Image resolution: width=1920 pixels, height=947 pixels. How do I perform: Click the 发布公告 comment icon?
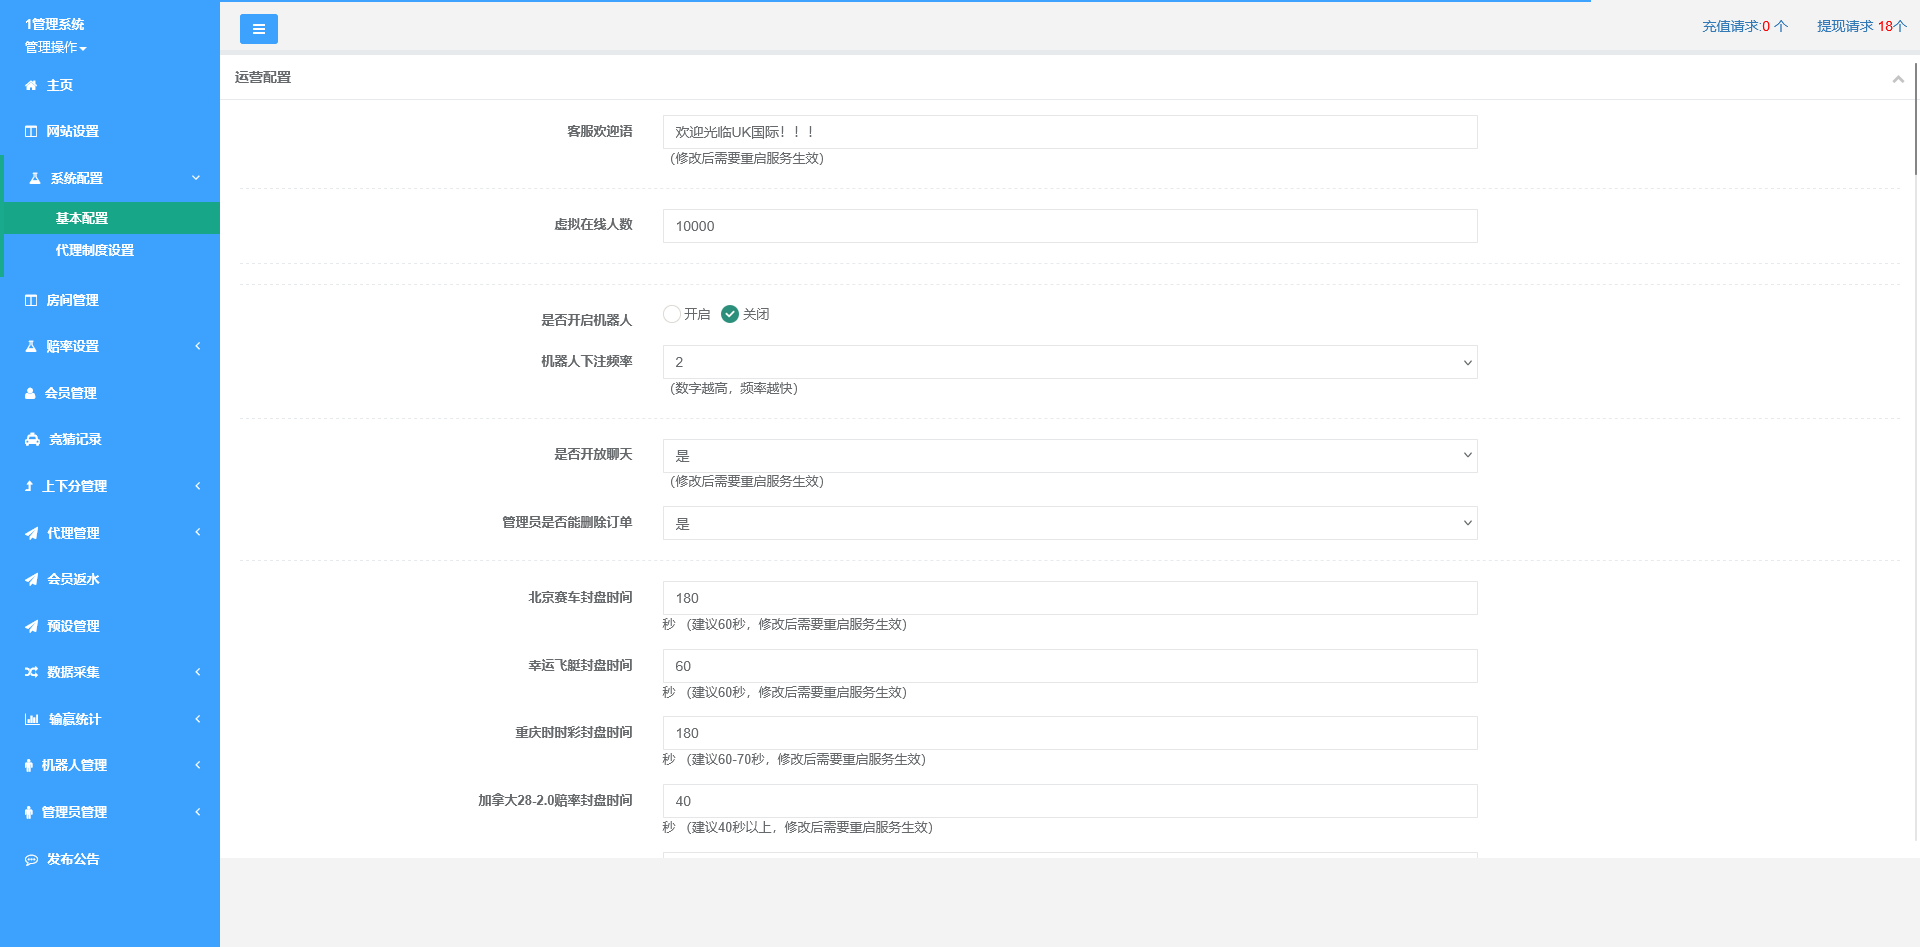pyautogui.click(x=31, y=860)
